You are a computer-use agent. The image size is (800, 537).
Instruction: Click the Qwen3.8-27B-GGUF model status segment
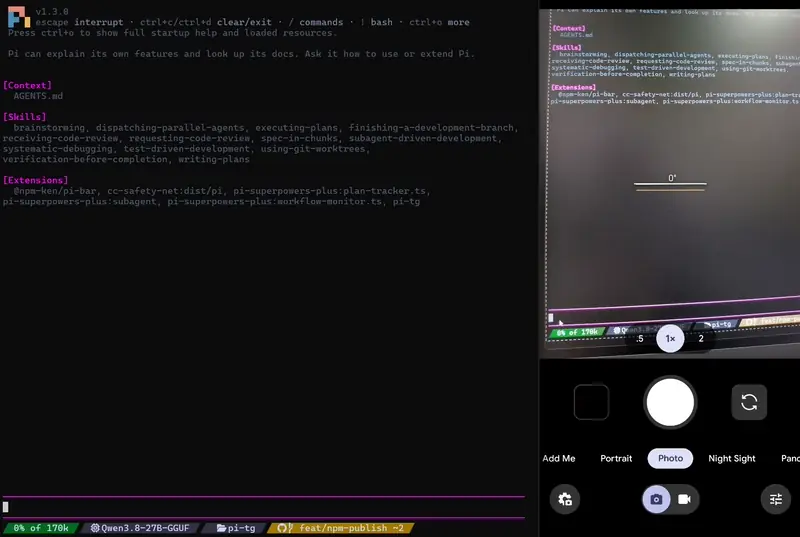[x=140, y=528]
